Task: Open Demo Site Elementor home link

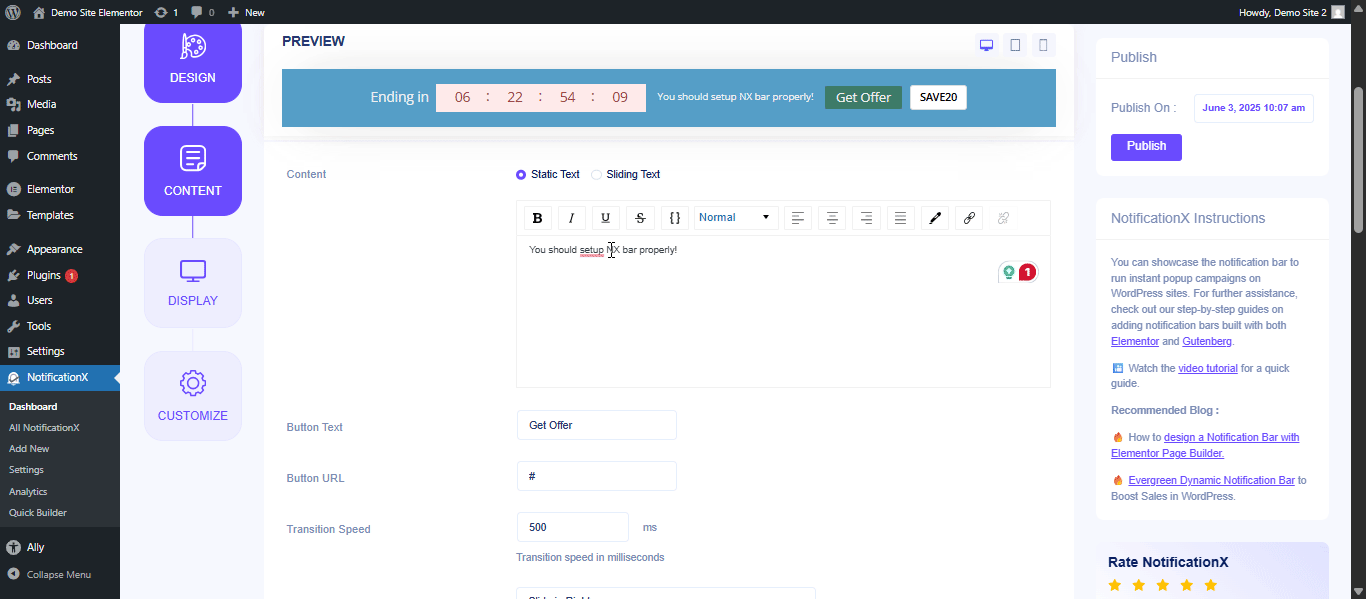Action: [x=87, y=12]
